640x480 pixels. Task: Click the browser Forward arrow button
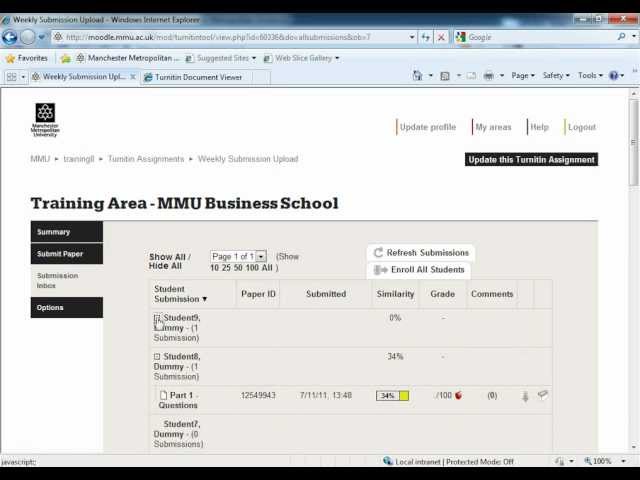pos(28,37)
